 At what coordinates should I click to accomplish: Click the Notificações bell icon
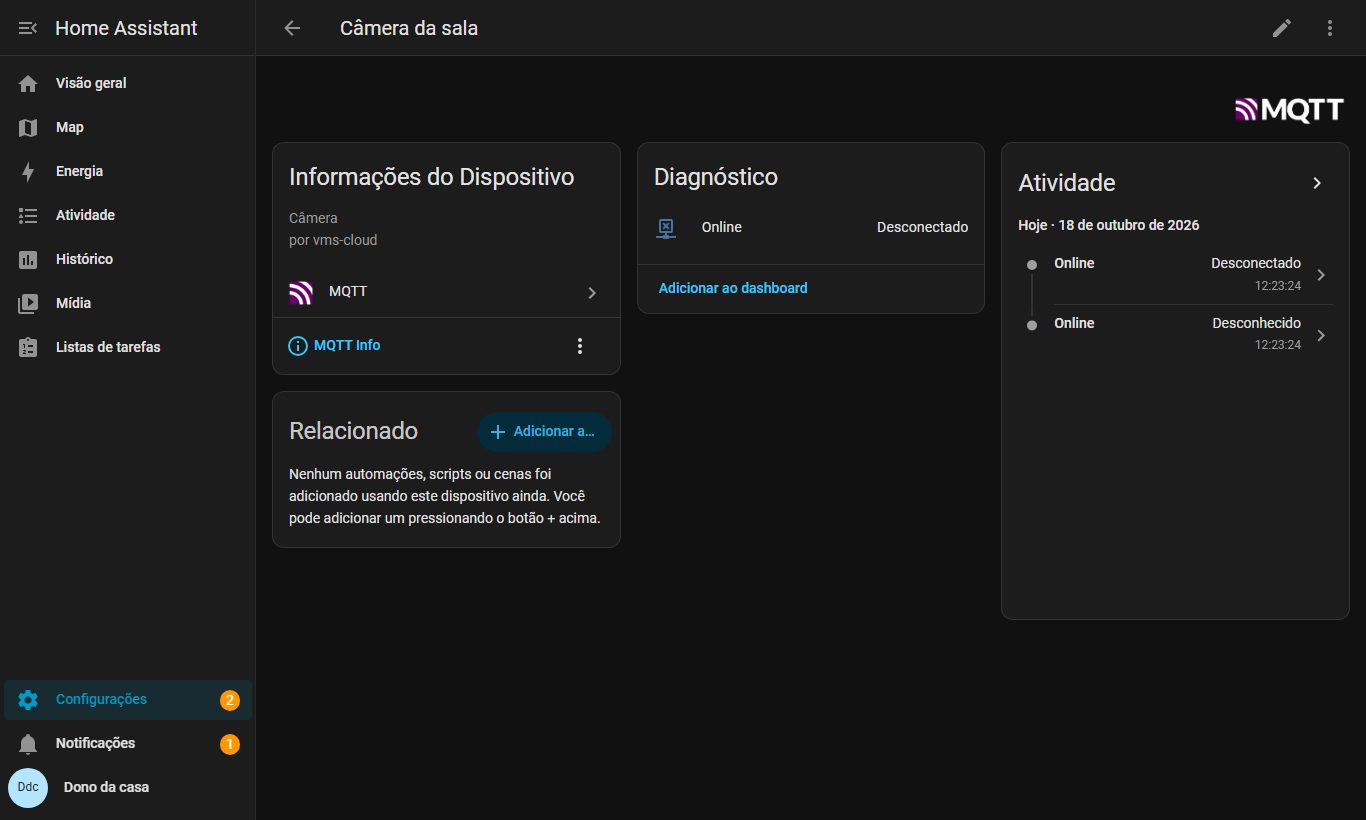click(28, 744)
